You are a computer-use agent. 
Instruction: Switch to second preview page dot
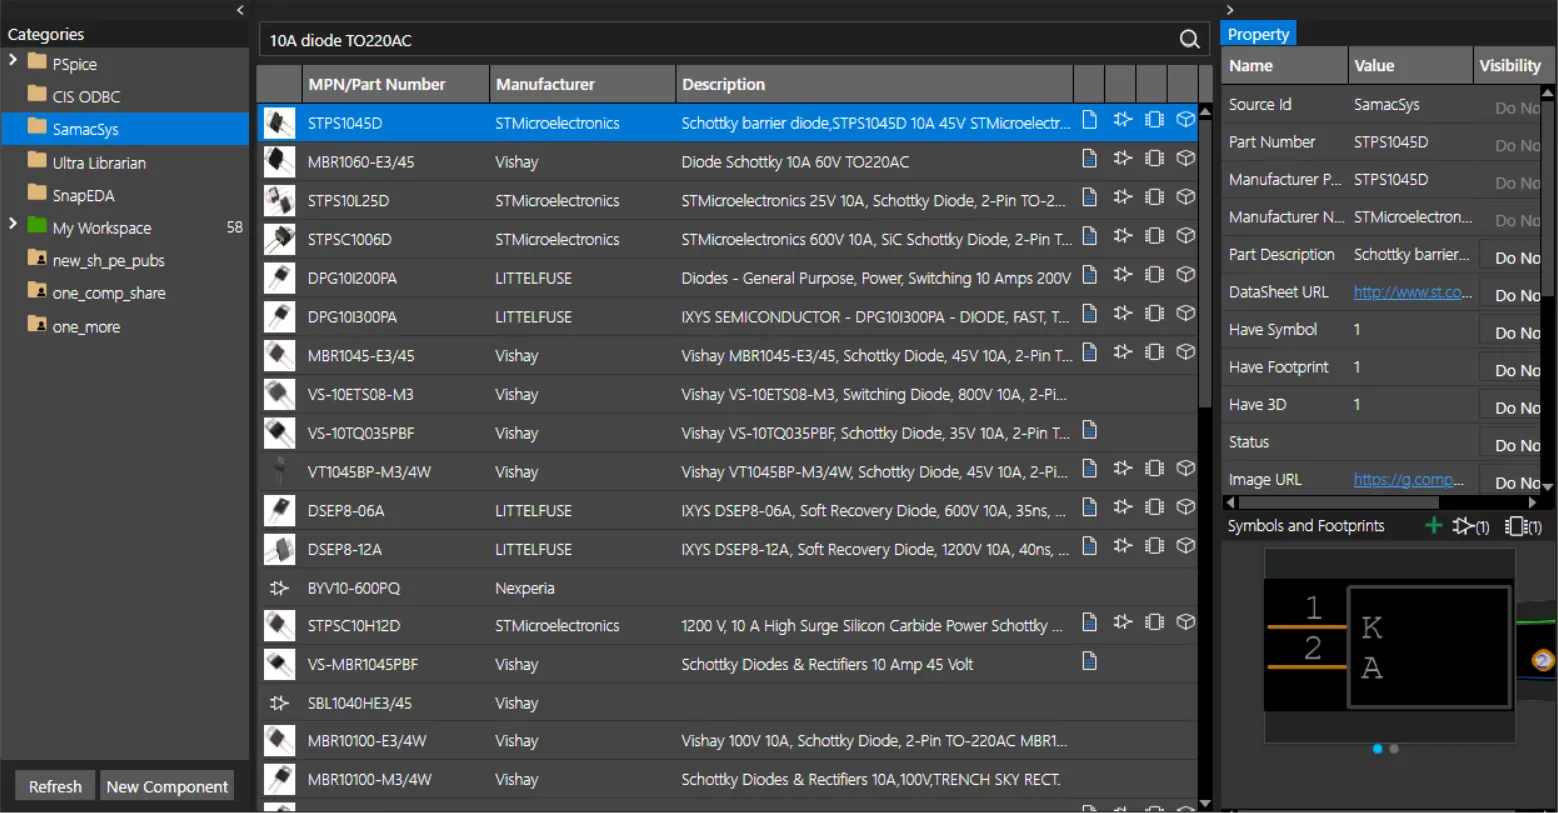click(1394, 748)
